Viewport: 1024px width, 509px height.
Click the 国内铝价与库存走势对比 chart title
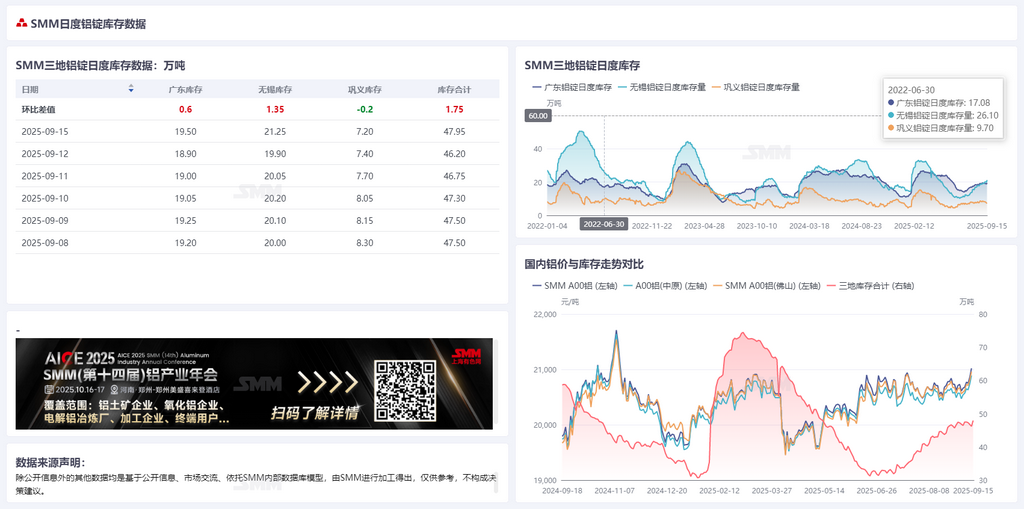pos(584,264)
